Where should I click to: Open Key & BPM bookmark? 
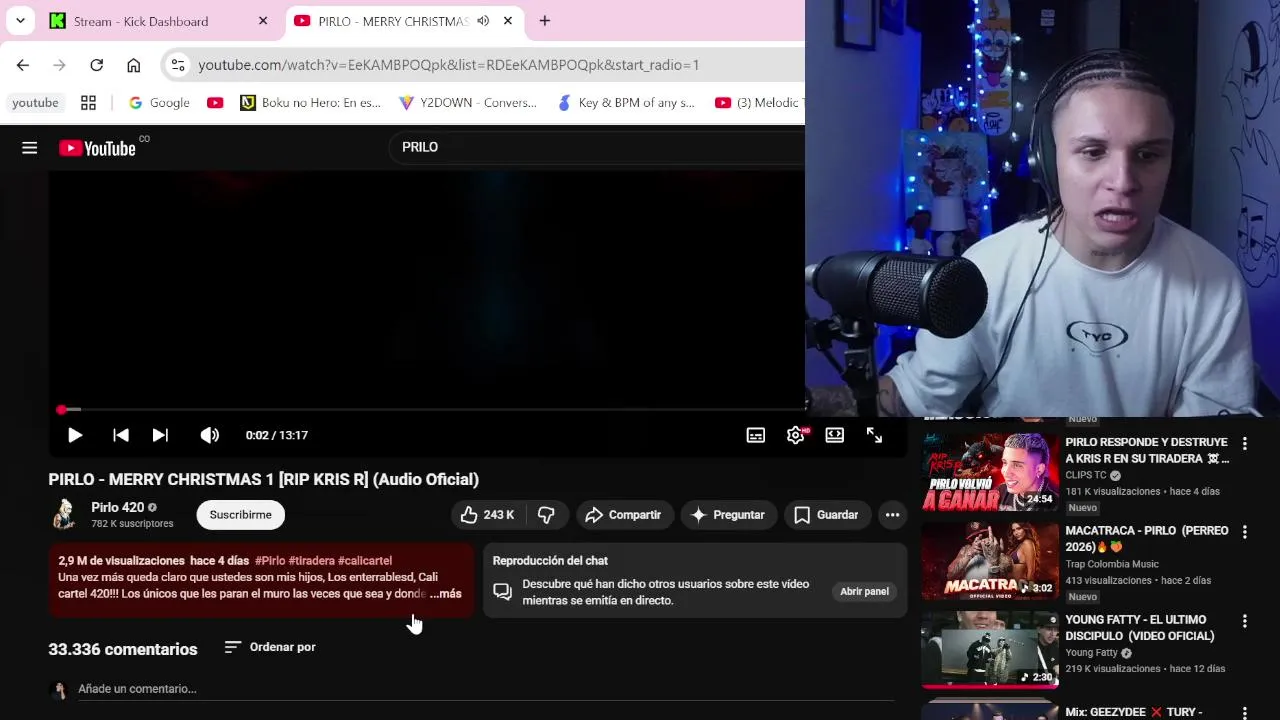[626, 103]
